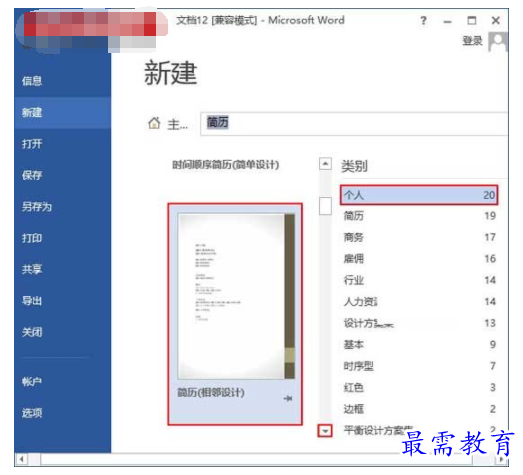Filter by 设计方案 category with 13 items
This screenshot has width=523, height=475.
point(419,323)
